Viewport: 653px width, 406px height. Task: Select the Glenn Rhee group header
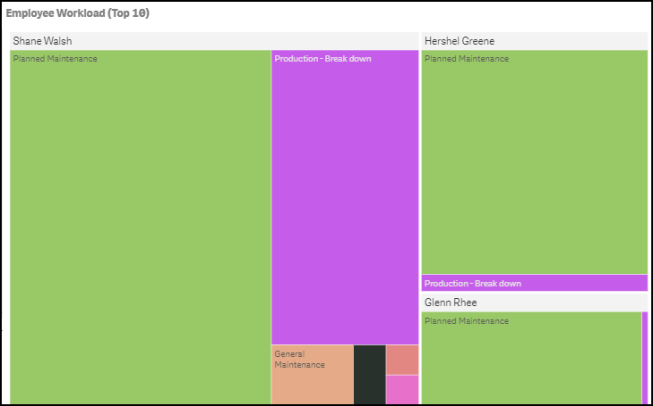coord(534,302)
